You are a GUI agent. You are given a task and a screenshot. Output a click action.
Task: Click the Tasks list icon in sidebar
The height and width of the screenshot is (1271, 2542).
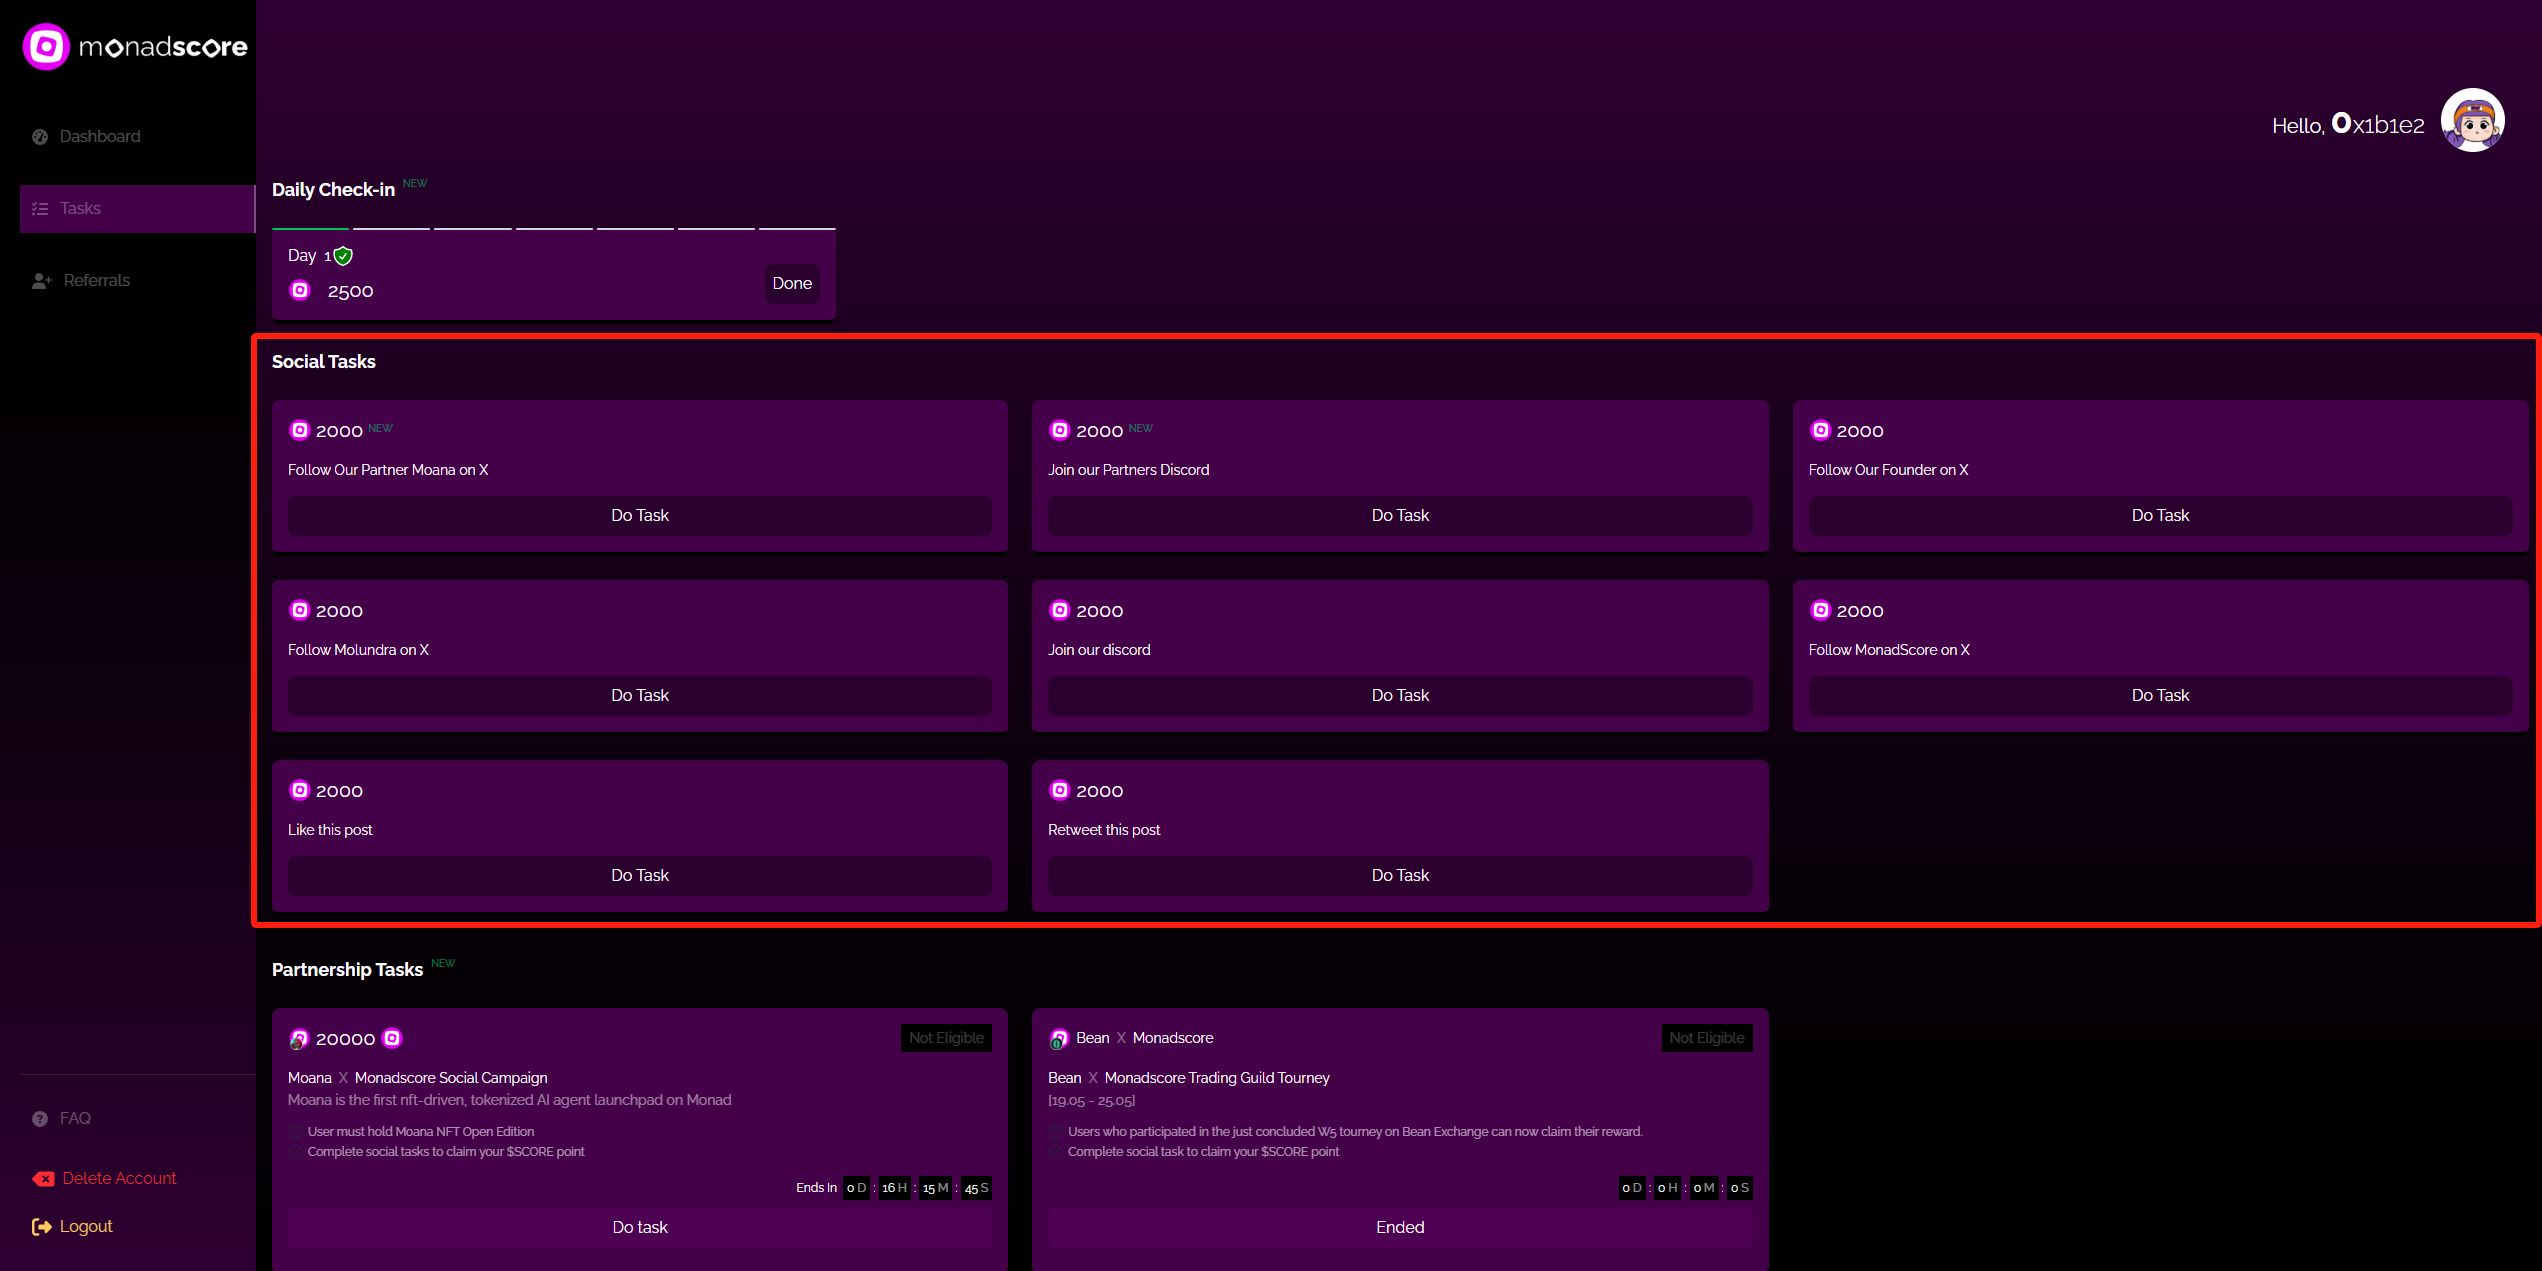pos(40,209)
